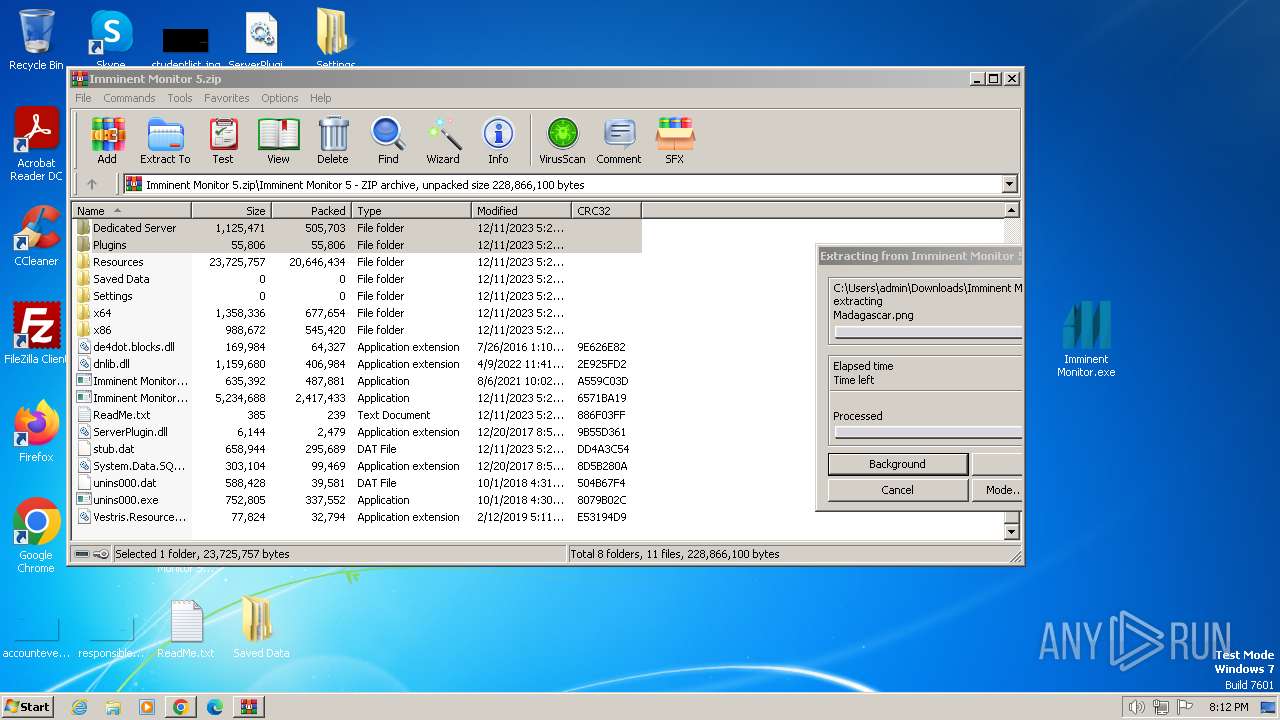Screen dimensions: 1280x720
Task: Click the Delete toolbar icon
Action: pyautogui.click(x=333, y=140)
